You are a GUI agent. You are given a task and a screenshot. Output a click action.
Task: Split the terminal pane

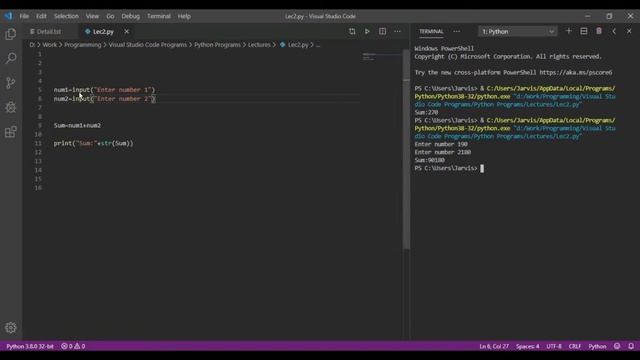click(x=584, y=31)
